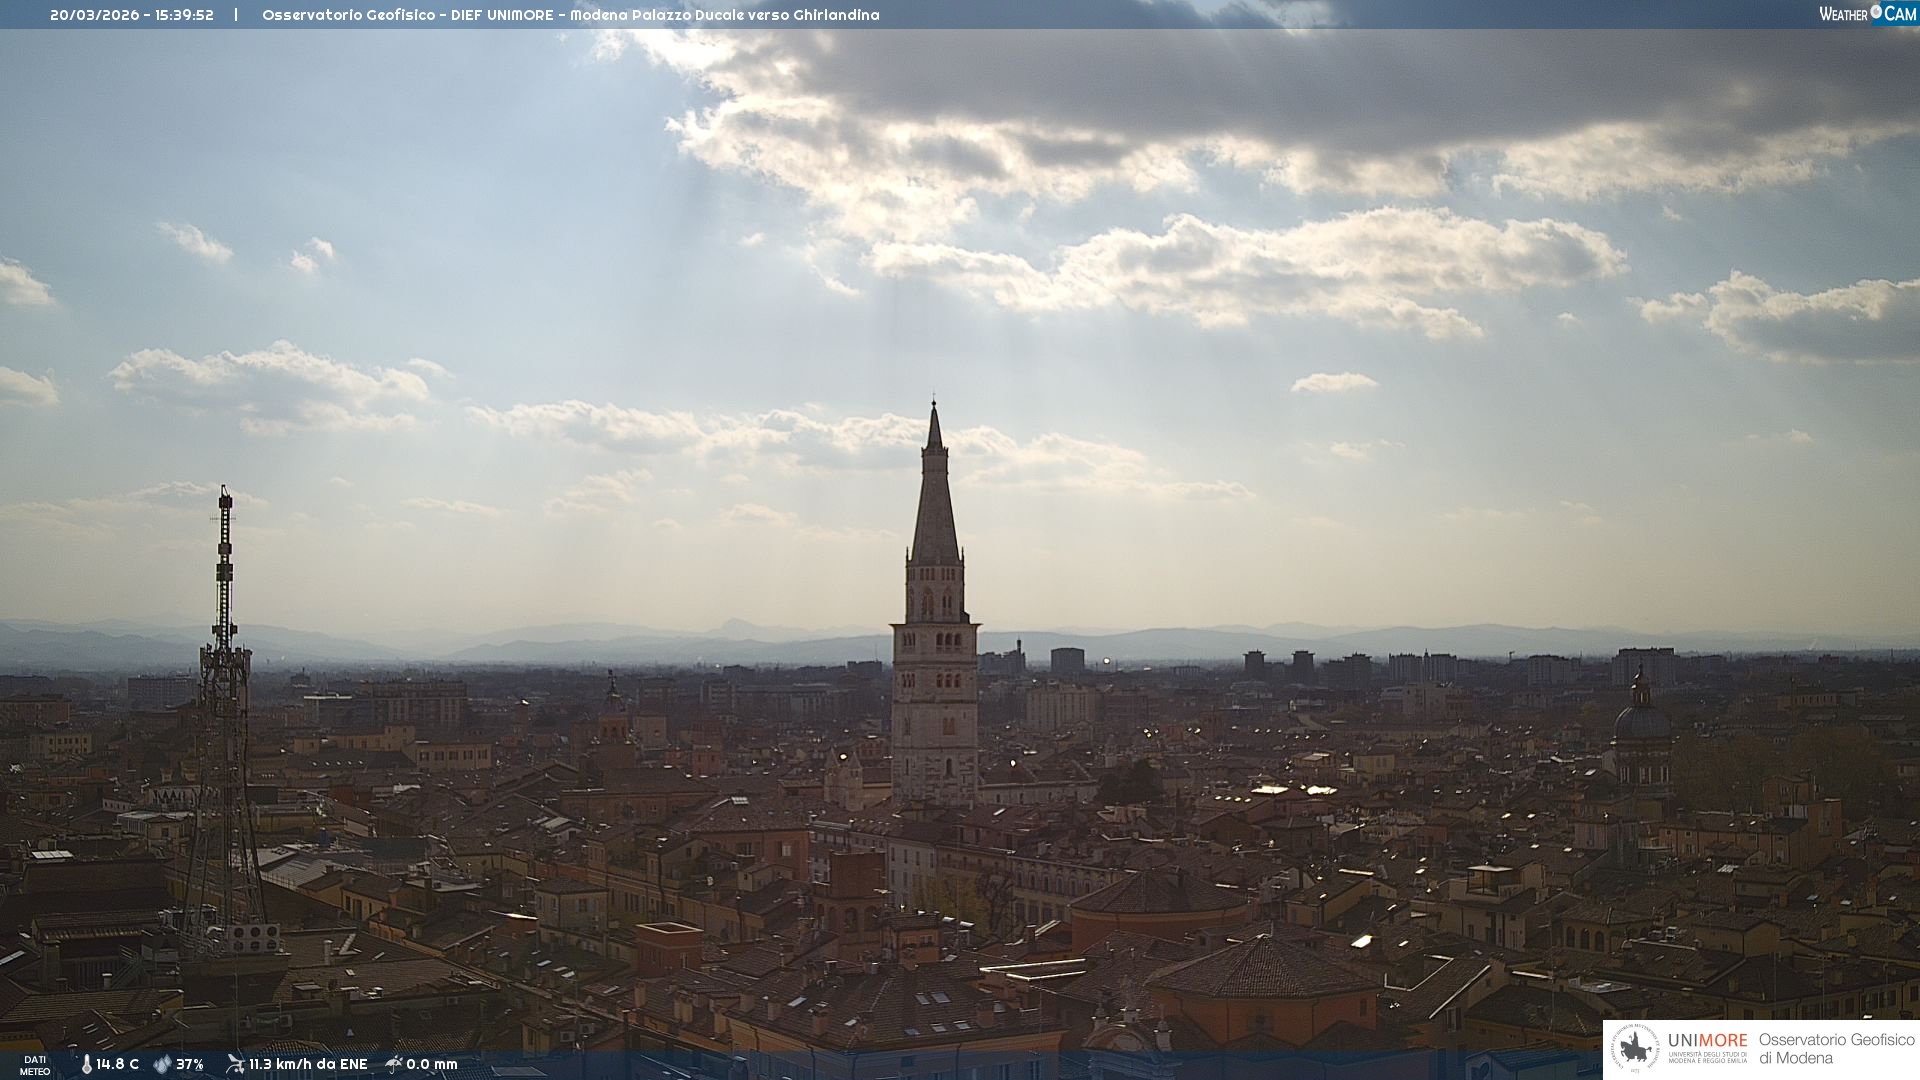
Task: Click the 20/03/2026 date stamp
Action: pos(95,15)
